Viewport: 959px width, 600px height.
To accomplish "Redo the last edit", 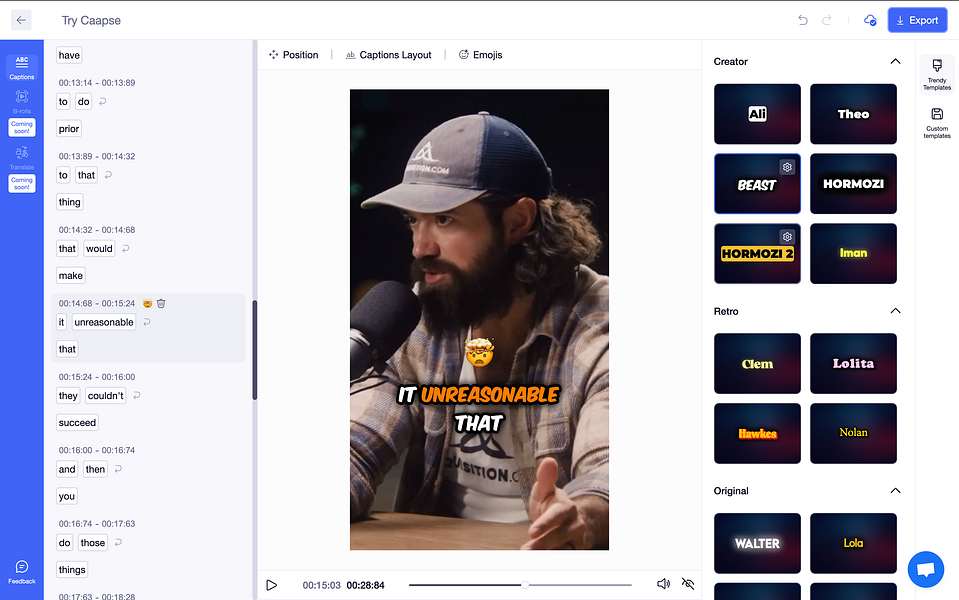I will [827, 20].
